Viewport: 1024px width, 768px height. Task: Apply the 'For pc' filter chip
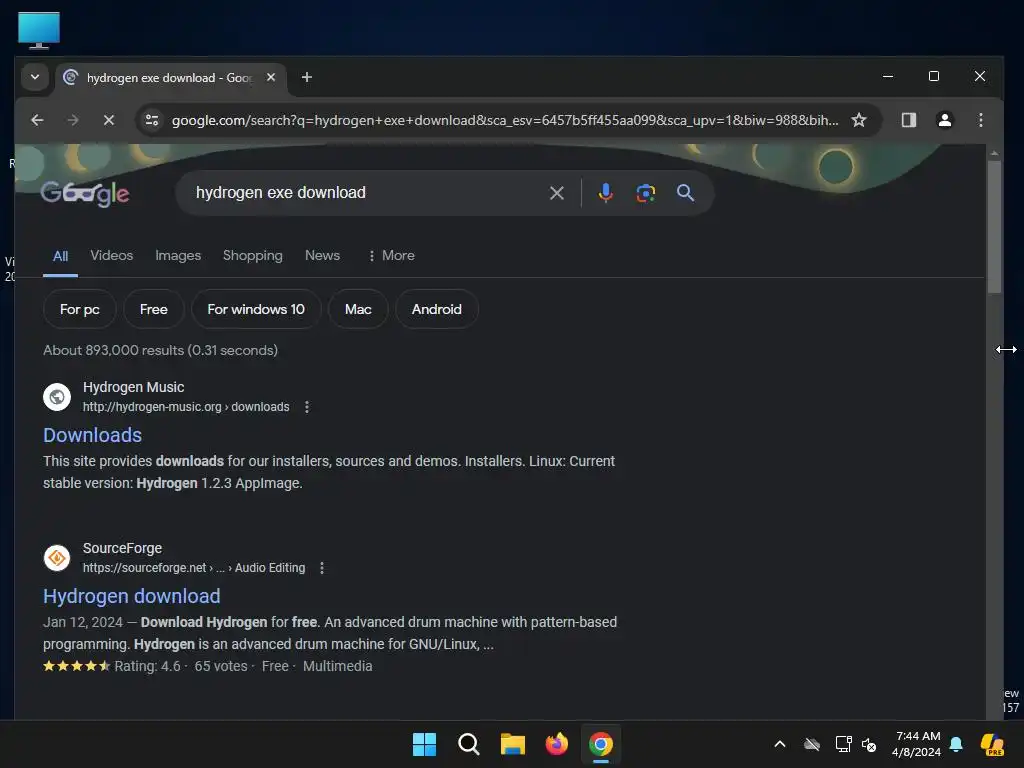[80, 310]
